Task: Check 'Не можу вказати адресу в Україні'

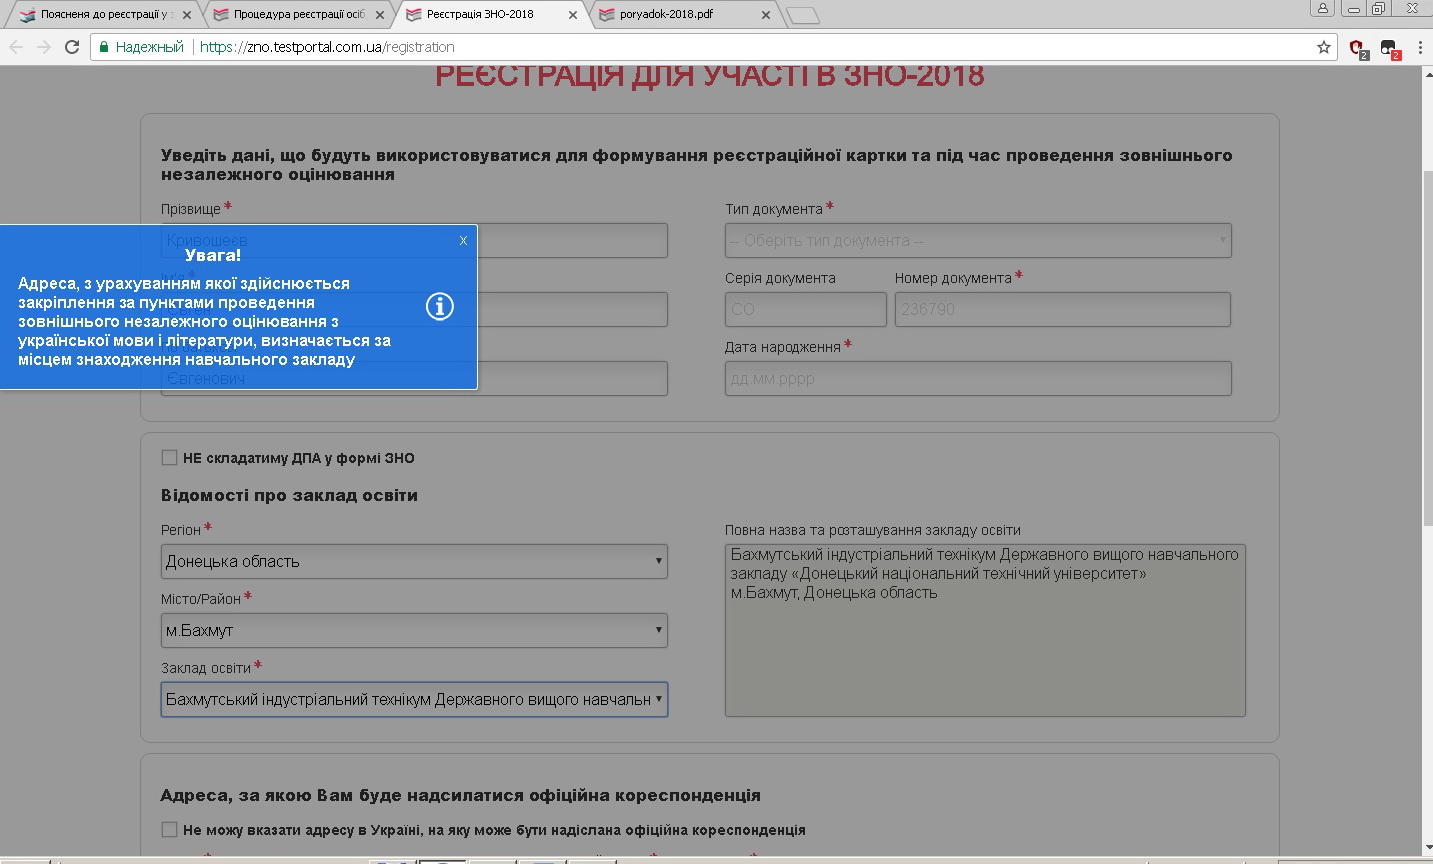Action: click(169, 830)
